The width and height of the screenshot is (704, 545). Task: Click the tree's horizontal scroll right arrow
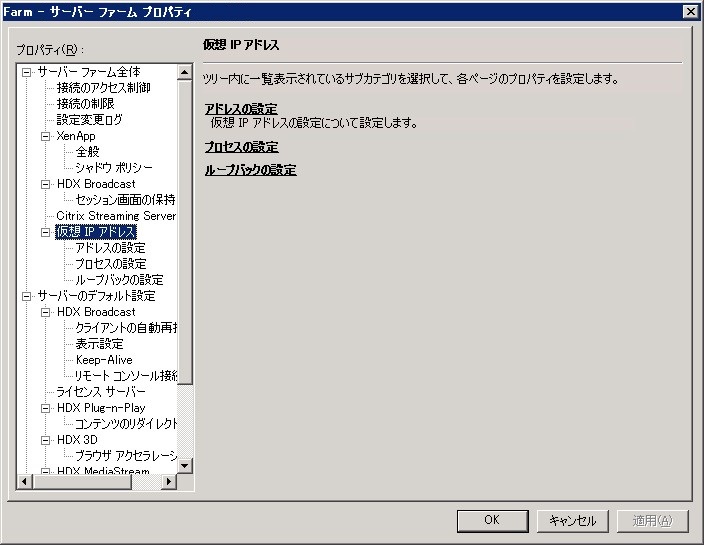(x=168, y=481)
